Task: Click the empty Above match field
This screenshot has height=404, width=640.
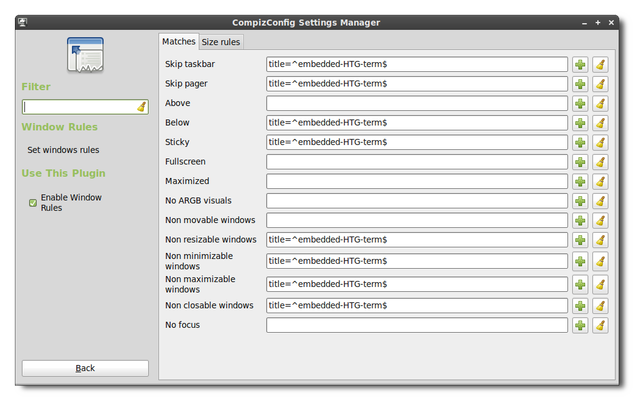Action: click(417, 104)
